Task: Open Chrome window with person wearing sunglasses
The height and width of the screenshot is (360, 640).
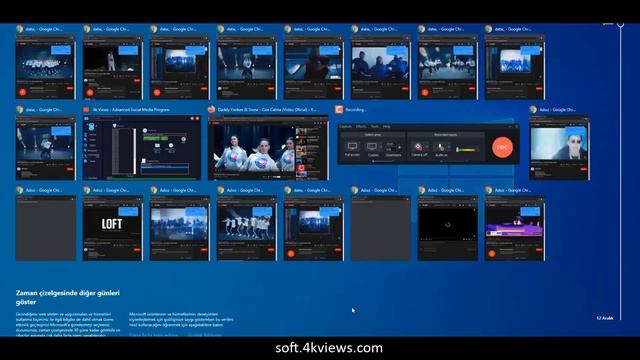Action: tap(559, 148)
